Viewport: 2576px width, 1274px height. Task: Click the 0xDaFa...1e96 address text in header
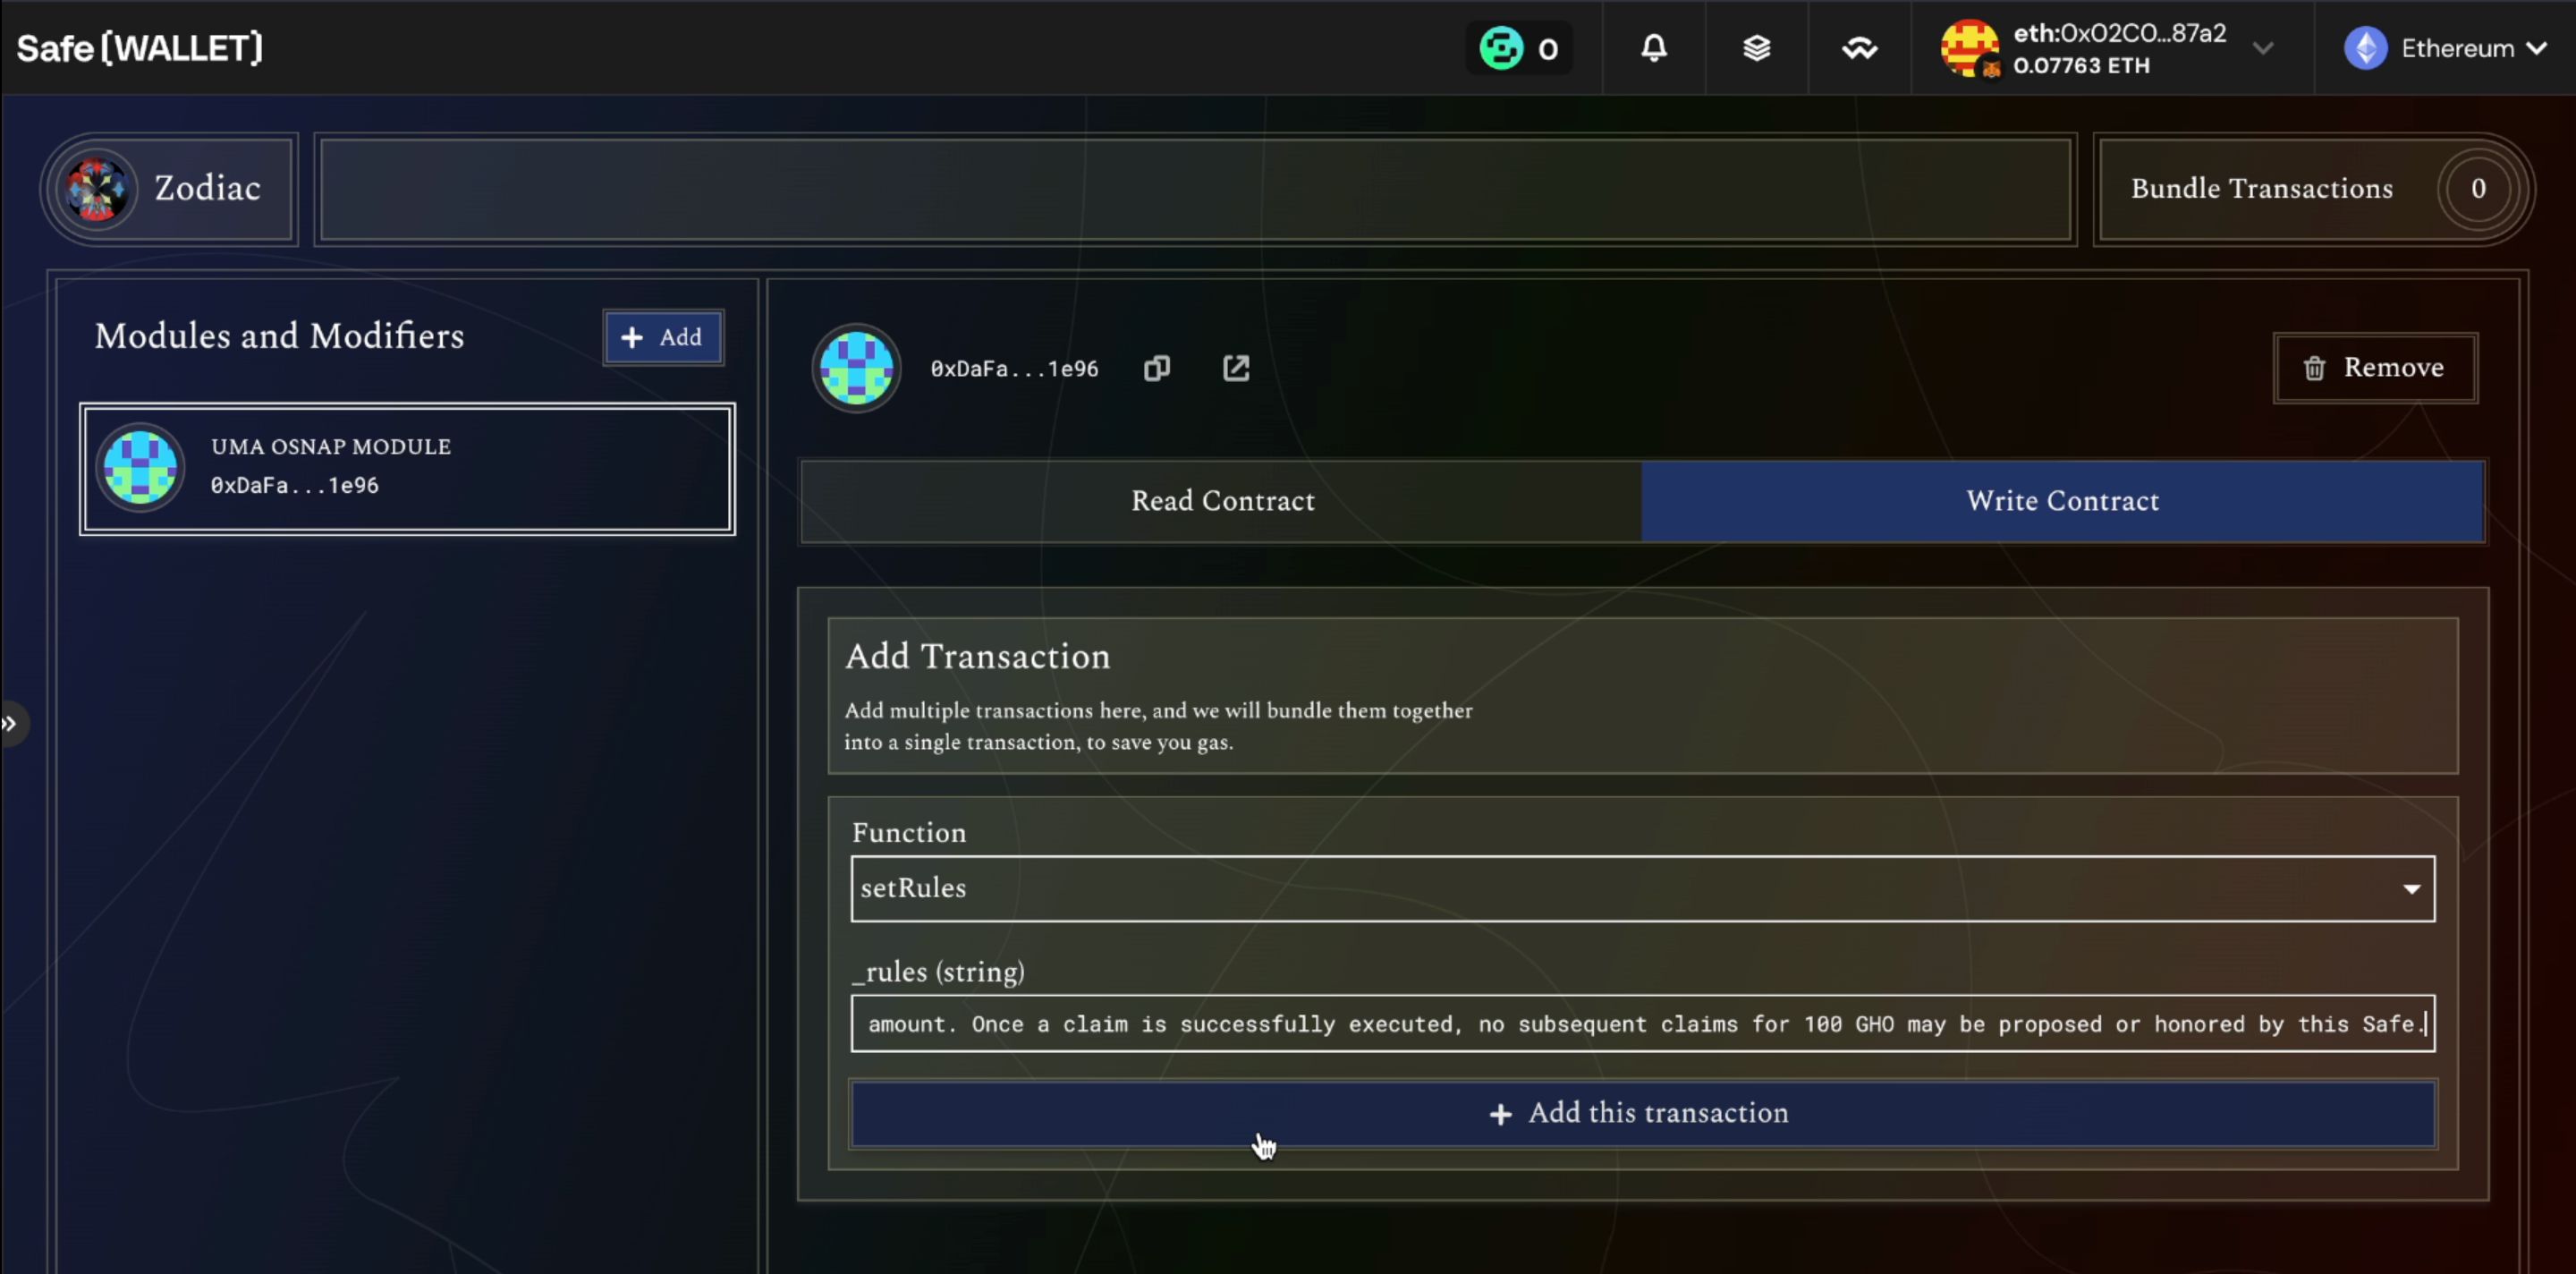click(x=1014, y=369)
